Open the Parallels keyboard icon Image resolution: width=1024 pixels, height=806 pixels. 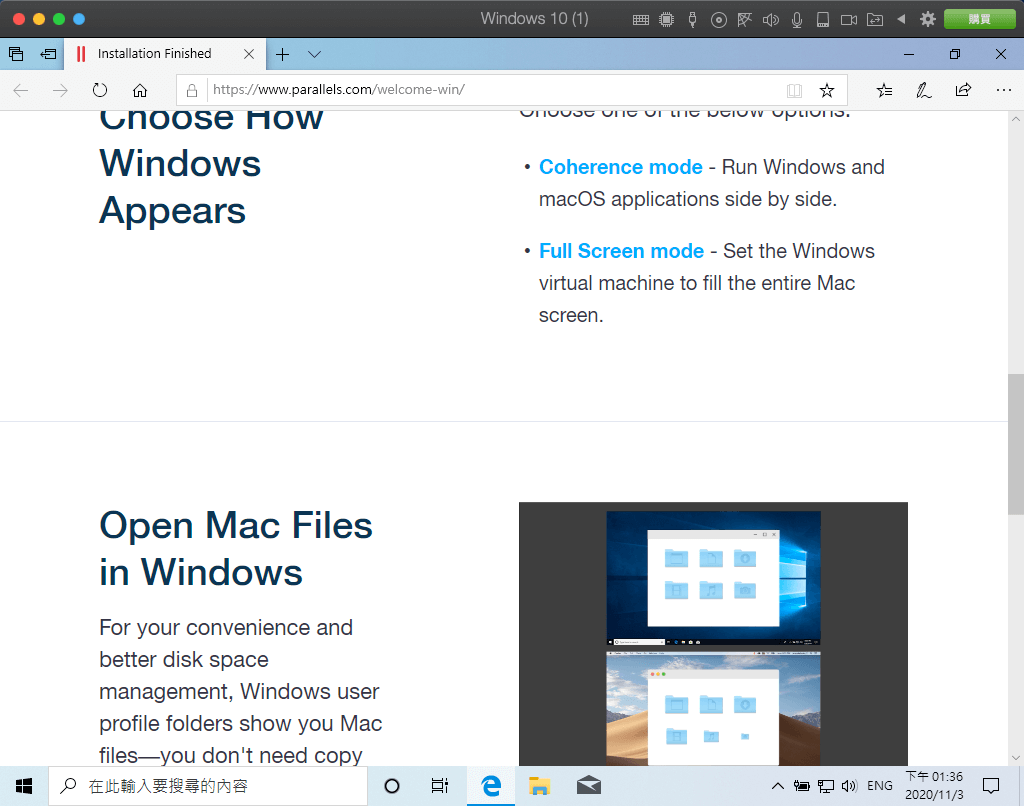point(641,20)
